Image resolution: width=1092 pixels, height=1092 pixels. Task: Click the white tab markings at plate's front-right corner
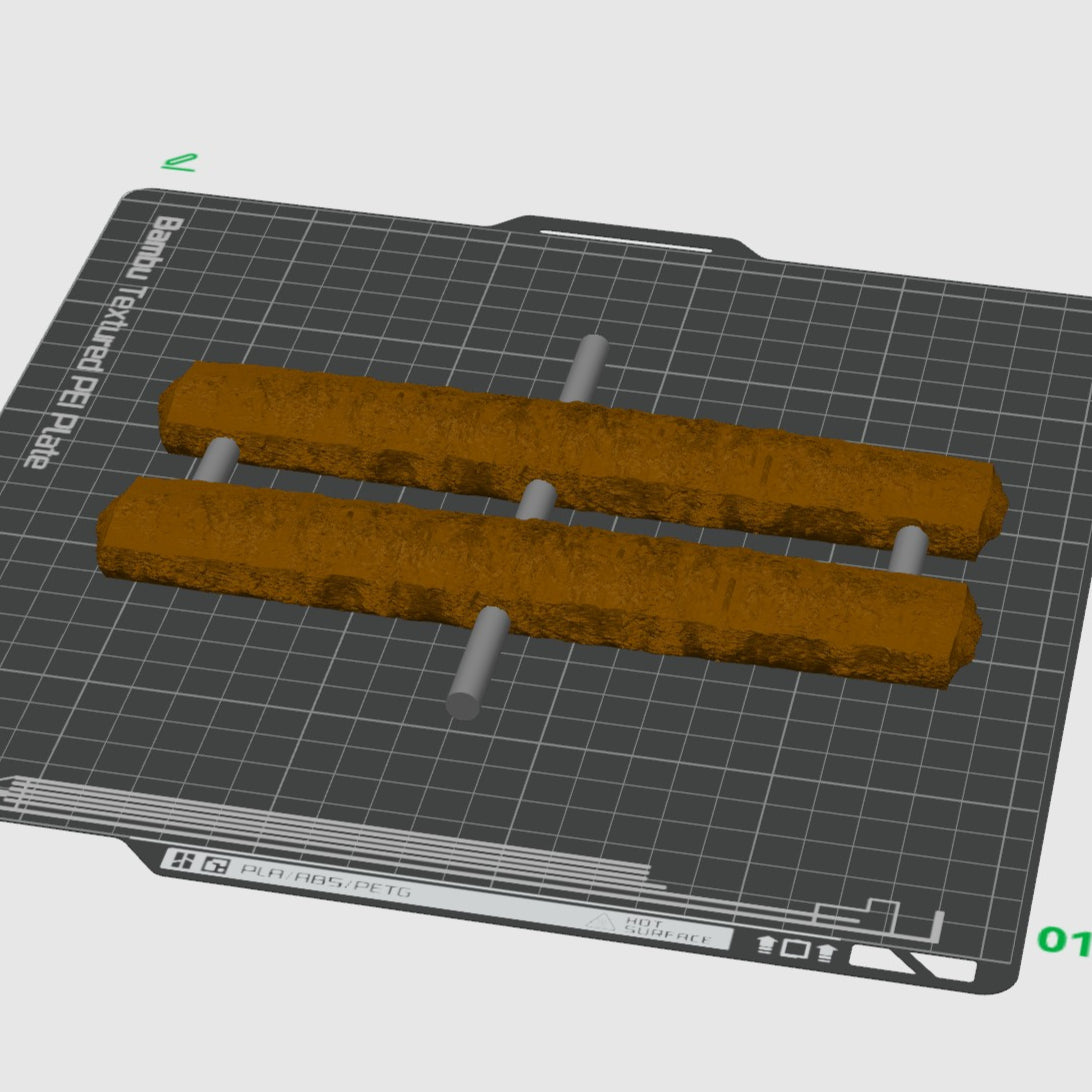913,962
